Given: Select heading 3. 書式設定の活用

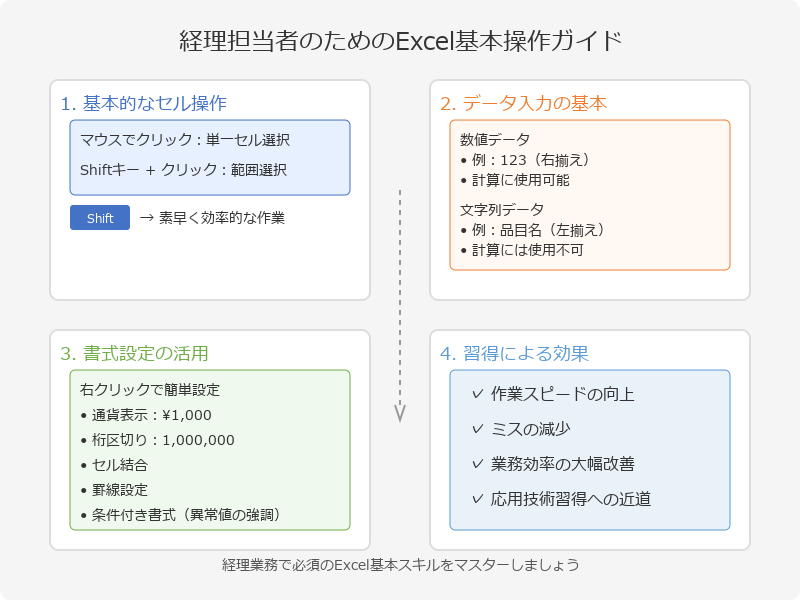Looking at the screenshot, I should coord(134,354).
